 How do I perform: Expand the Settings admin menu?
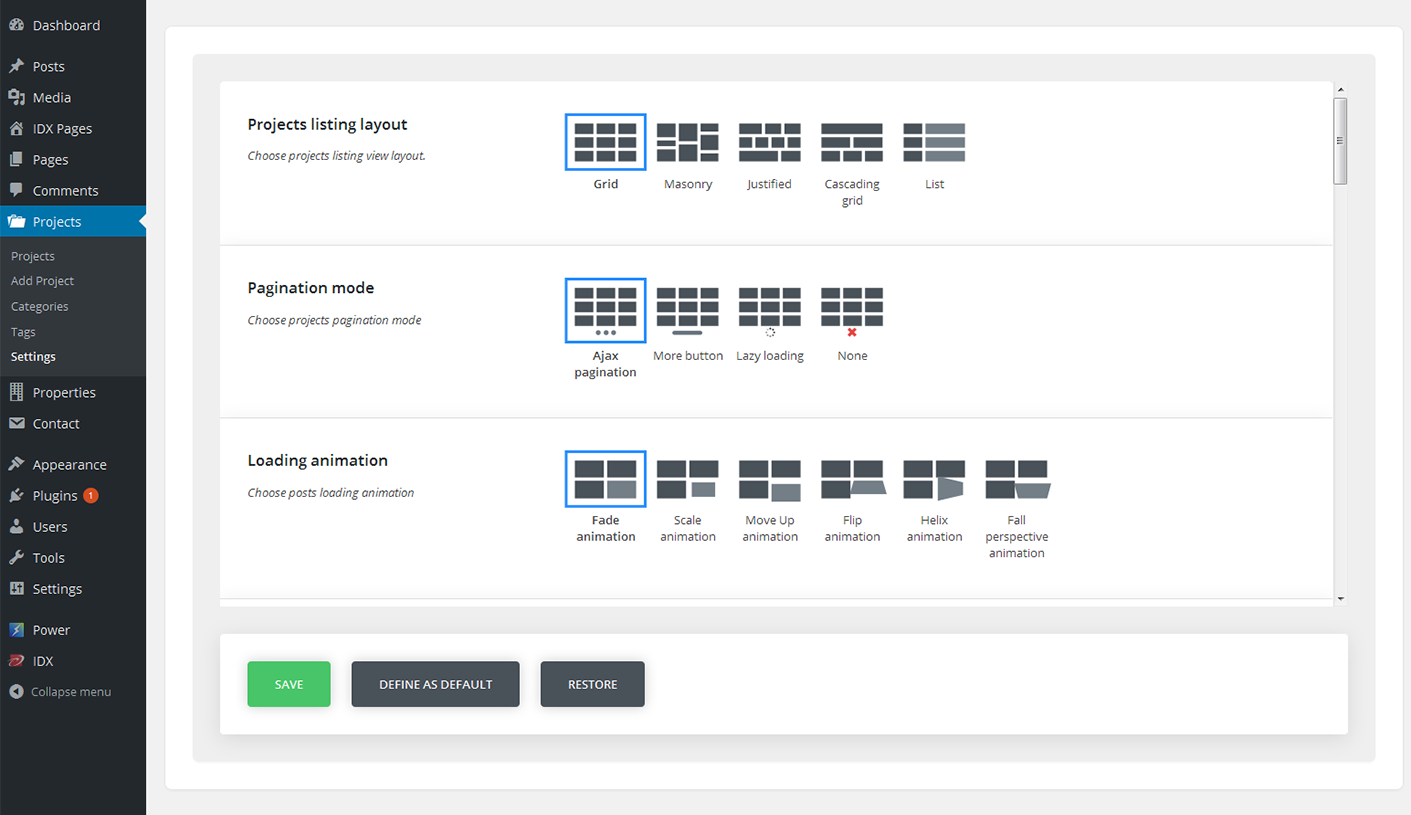coord(55,589)
